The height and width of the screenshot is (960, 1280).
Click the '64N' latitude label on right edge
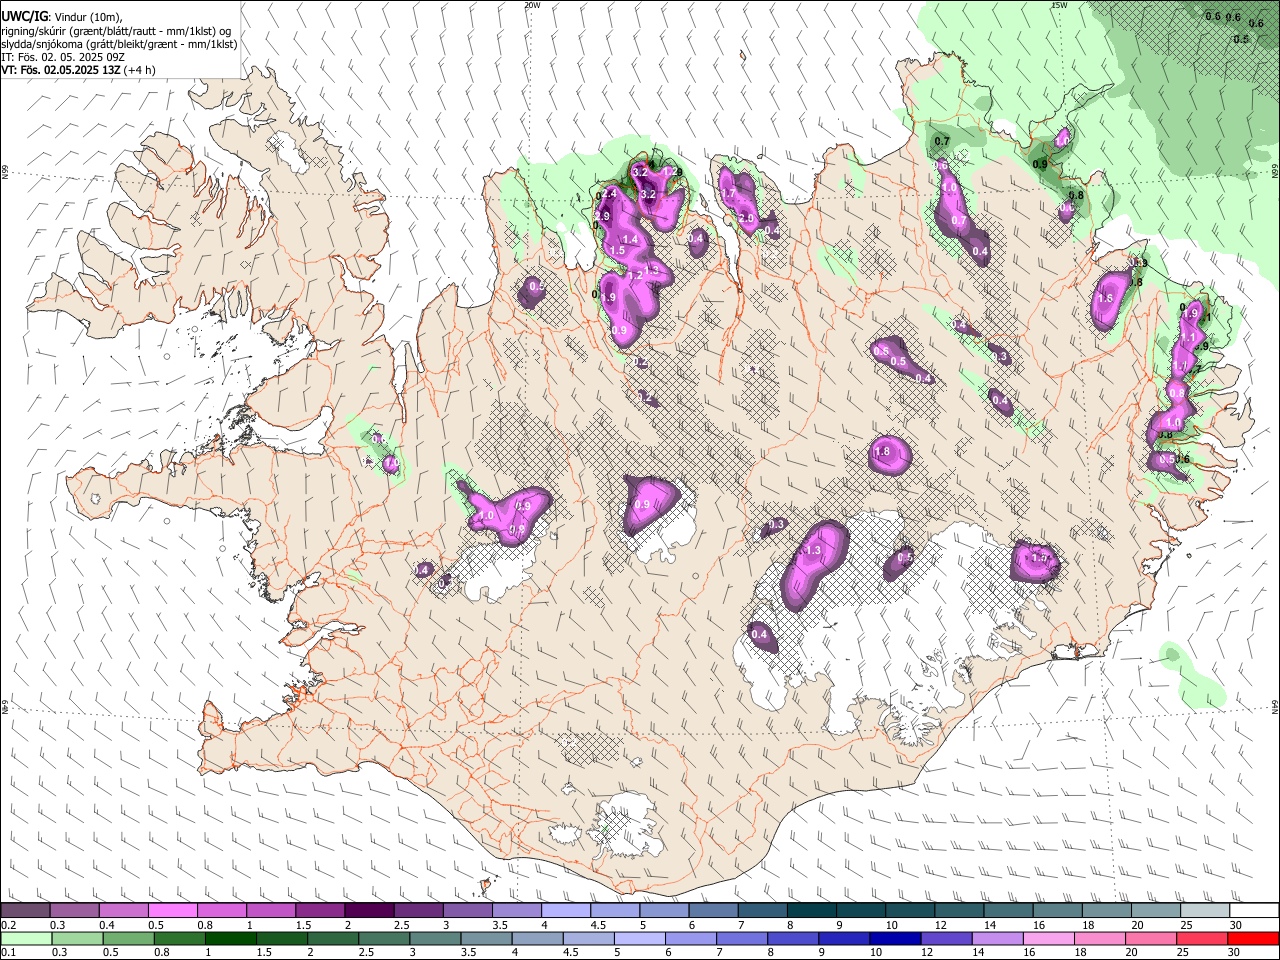[x=1275, y=705]
